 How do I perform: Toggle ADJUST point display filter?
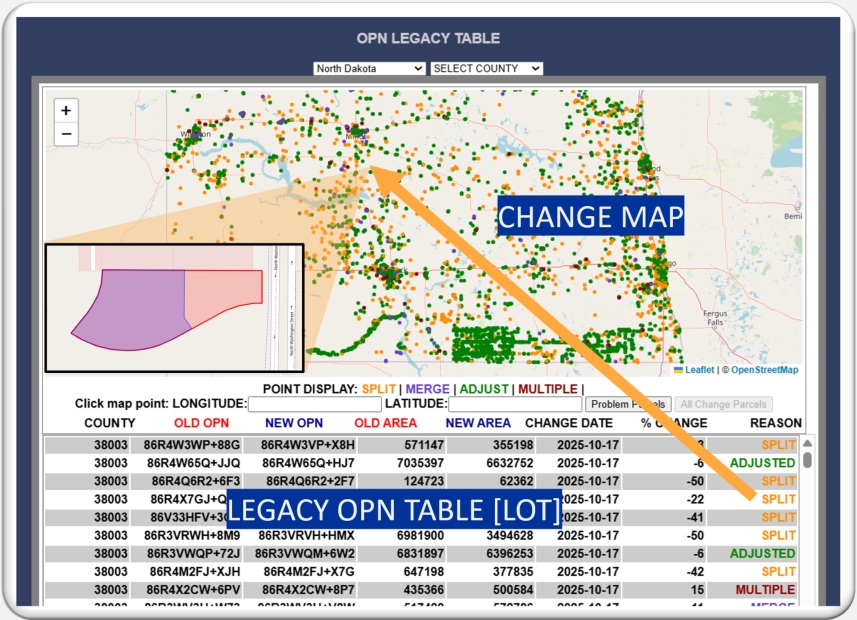coord(482,389)
